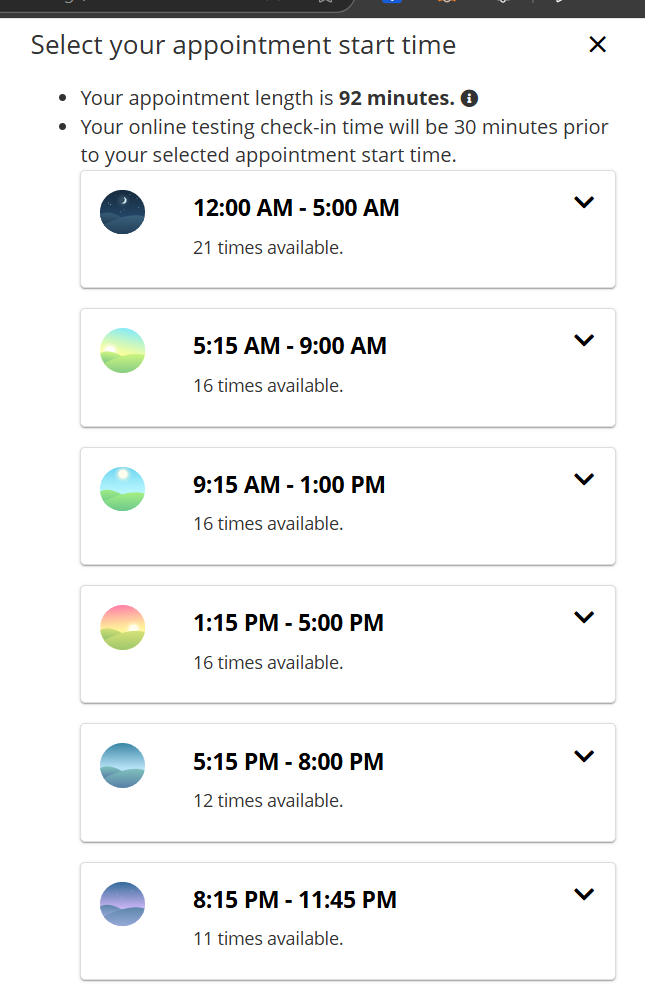This screenshot has height=992, width=645.
Task: Expand the 1:15 PM - 5:00 PM chevron
Action: pyautogui.click(x=584, y=617)
